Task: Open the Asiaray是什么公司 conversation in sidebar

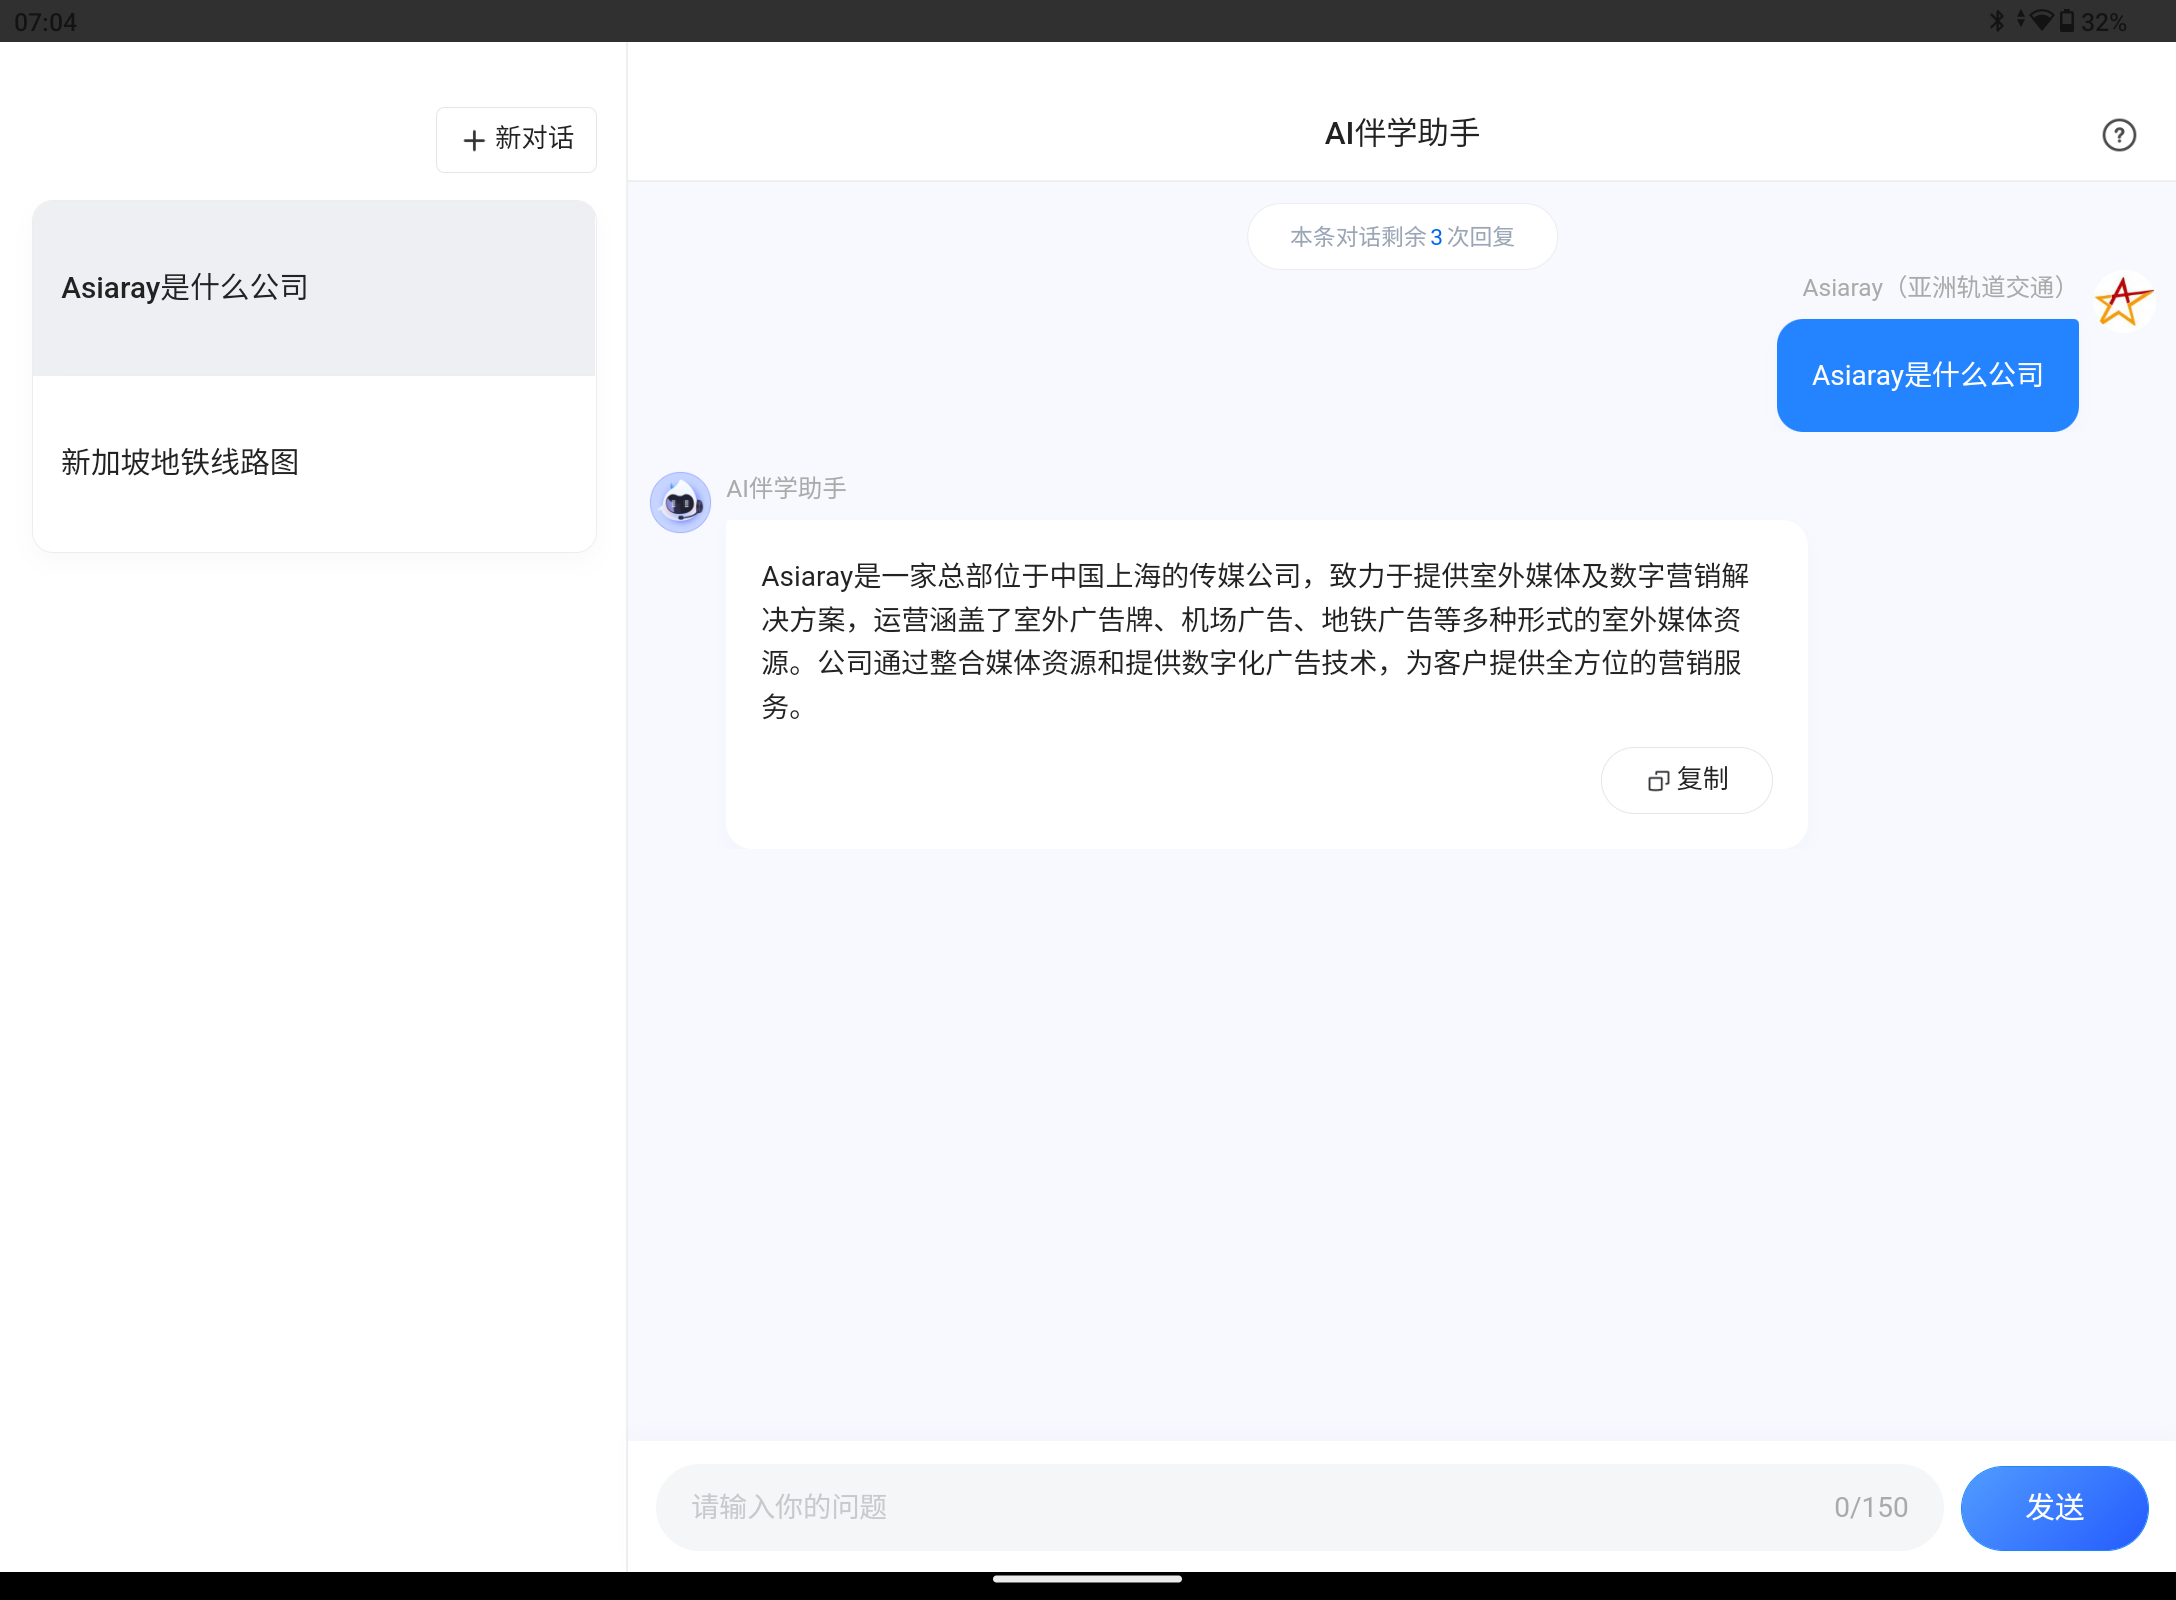Action: 314,288
